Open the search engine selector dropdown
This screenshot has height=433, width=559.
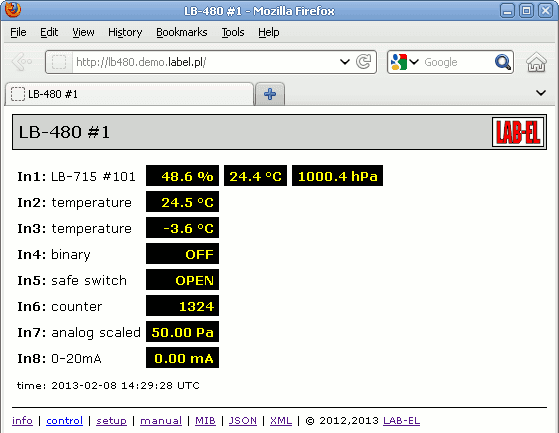coord(405,62)
